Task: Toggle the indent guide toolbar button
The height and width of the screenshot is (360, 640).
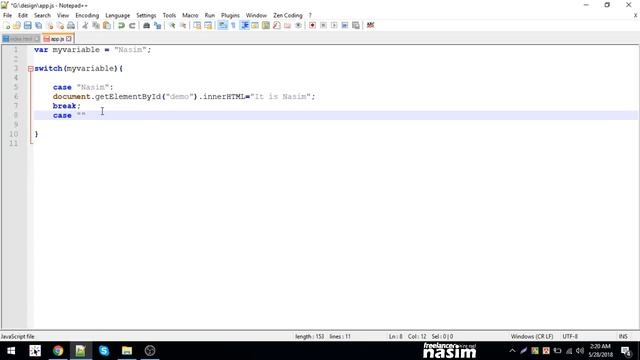Action: [x=244, y=25]
